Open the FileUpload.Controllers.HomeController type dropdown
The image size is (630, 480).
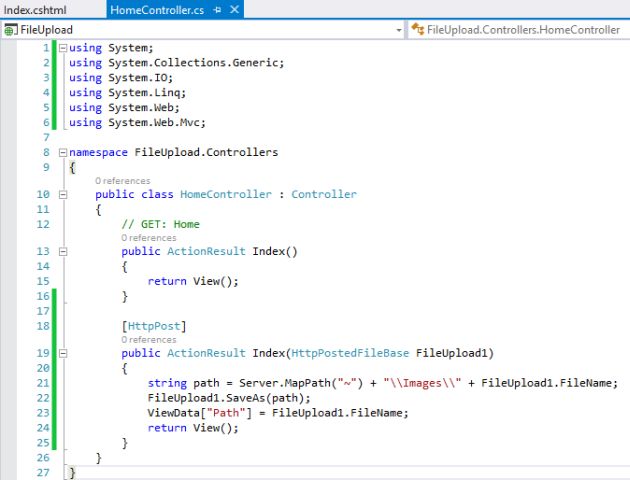[523, 30]
